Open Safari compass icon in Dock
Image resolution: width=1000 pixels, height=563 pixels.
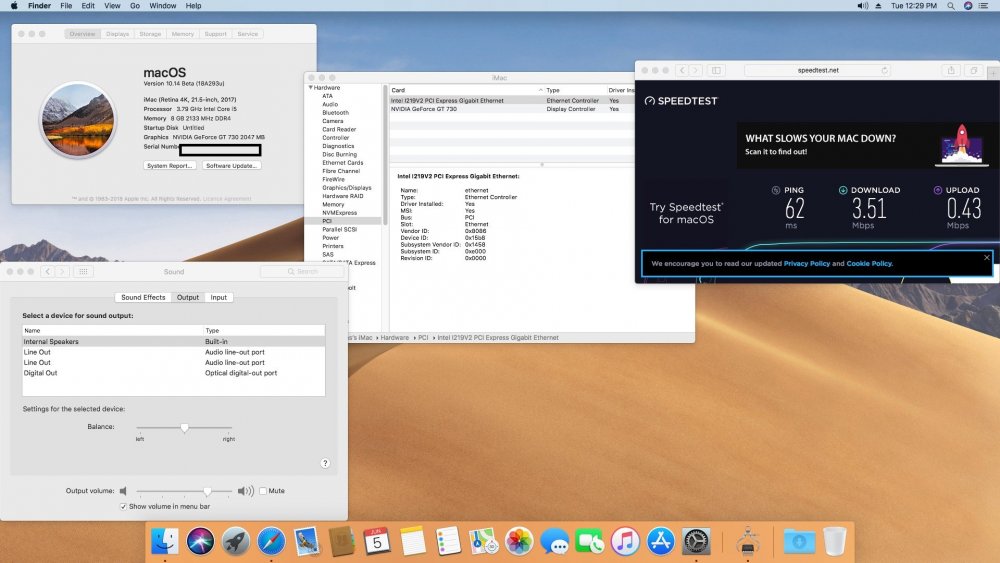pyautogui.click(x=271, y=541)
